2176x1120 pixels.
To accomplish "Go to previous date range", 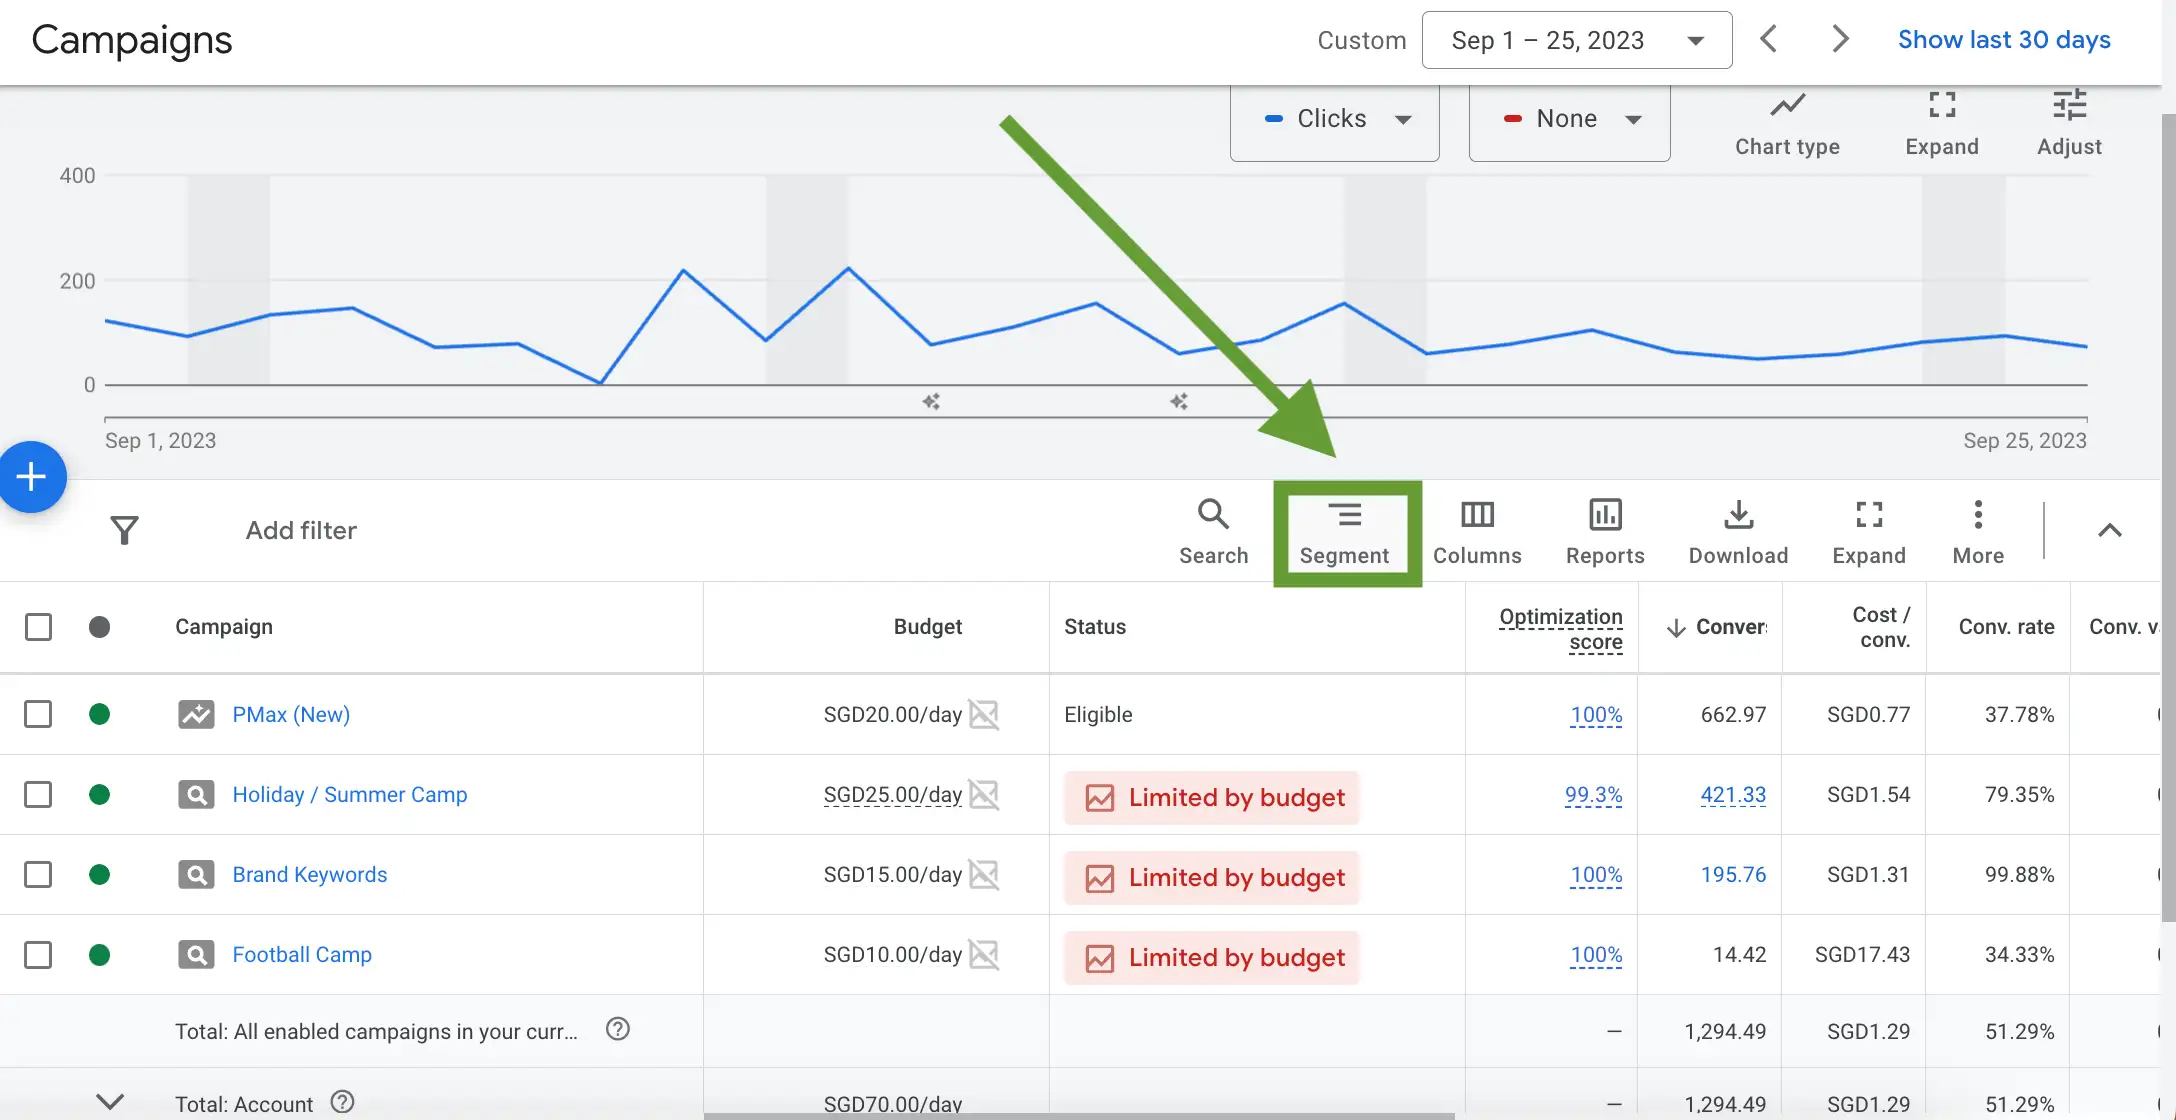I will tap(1768, 39).
